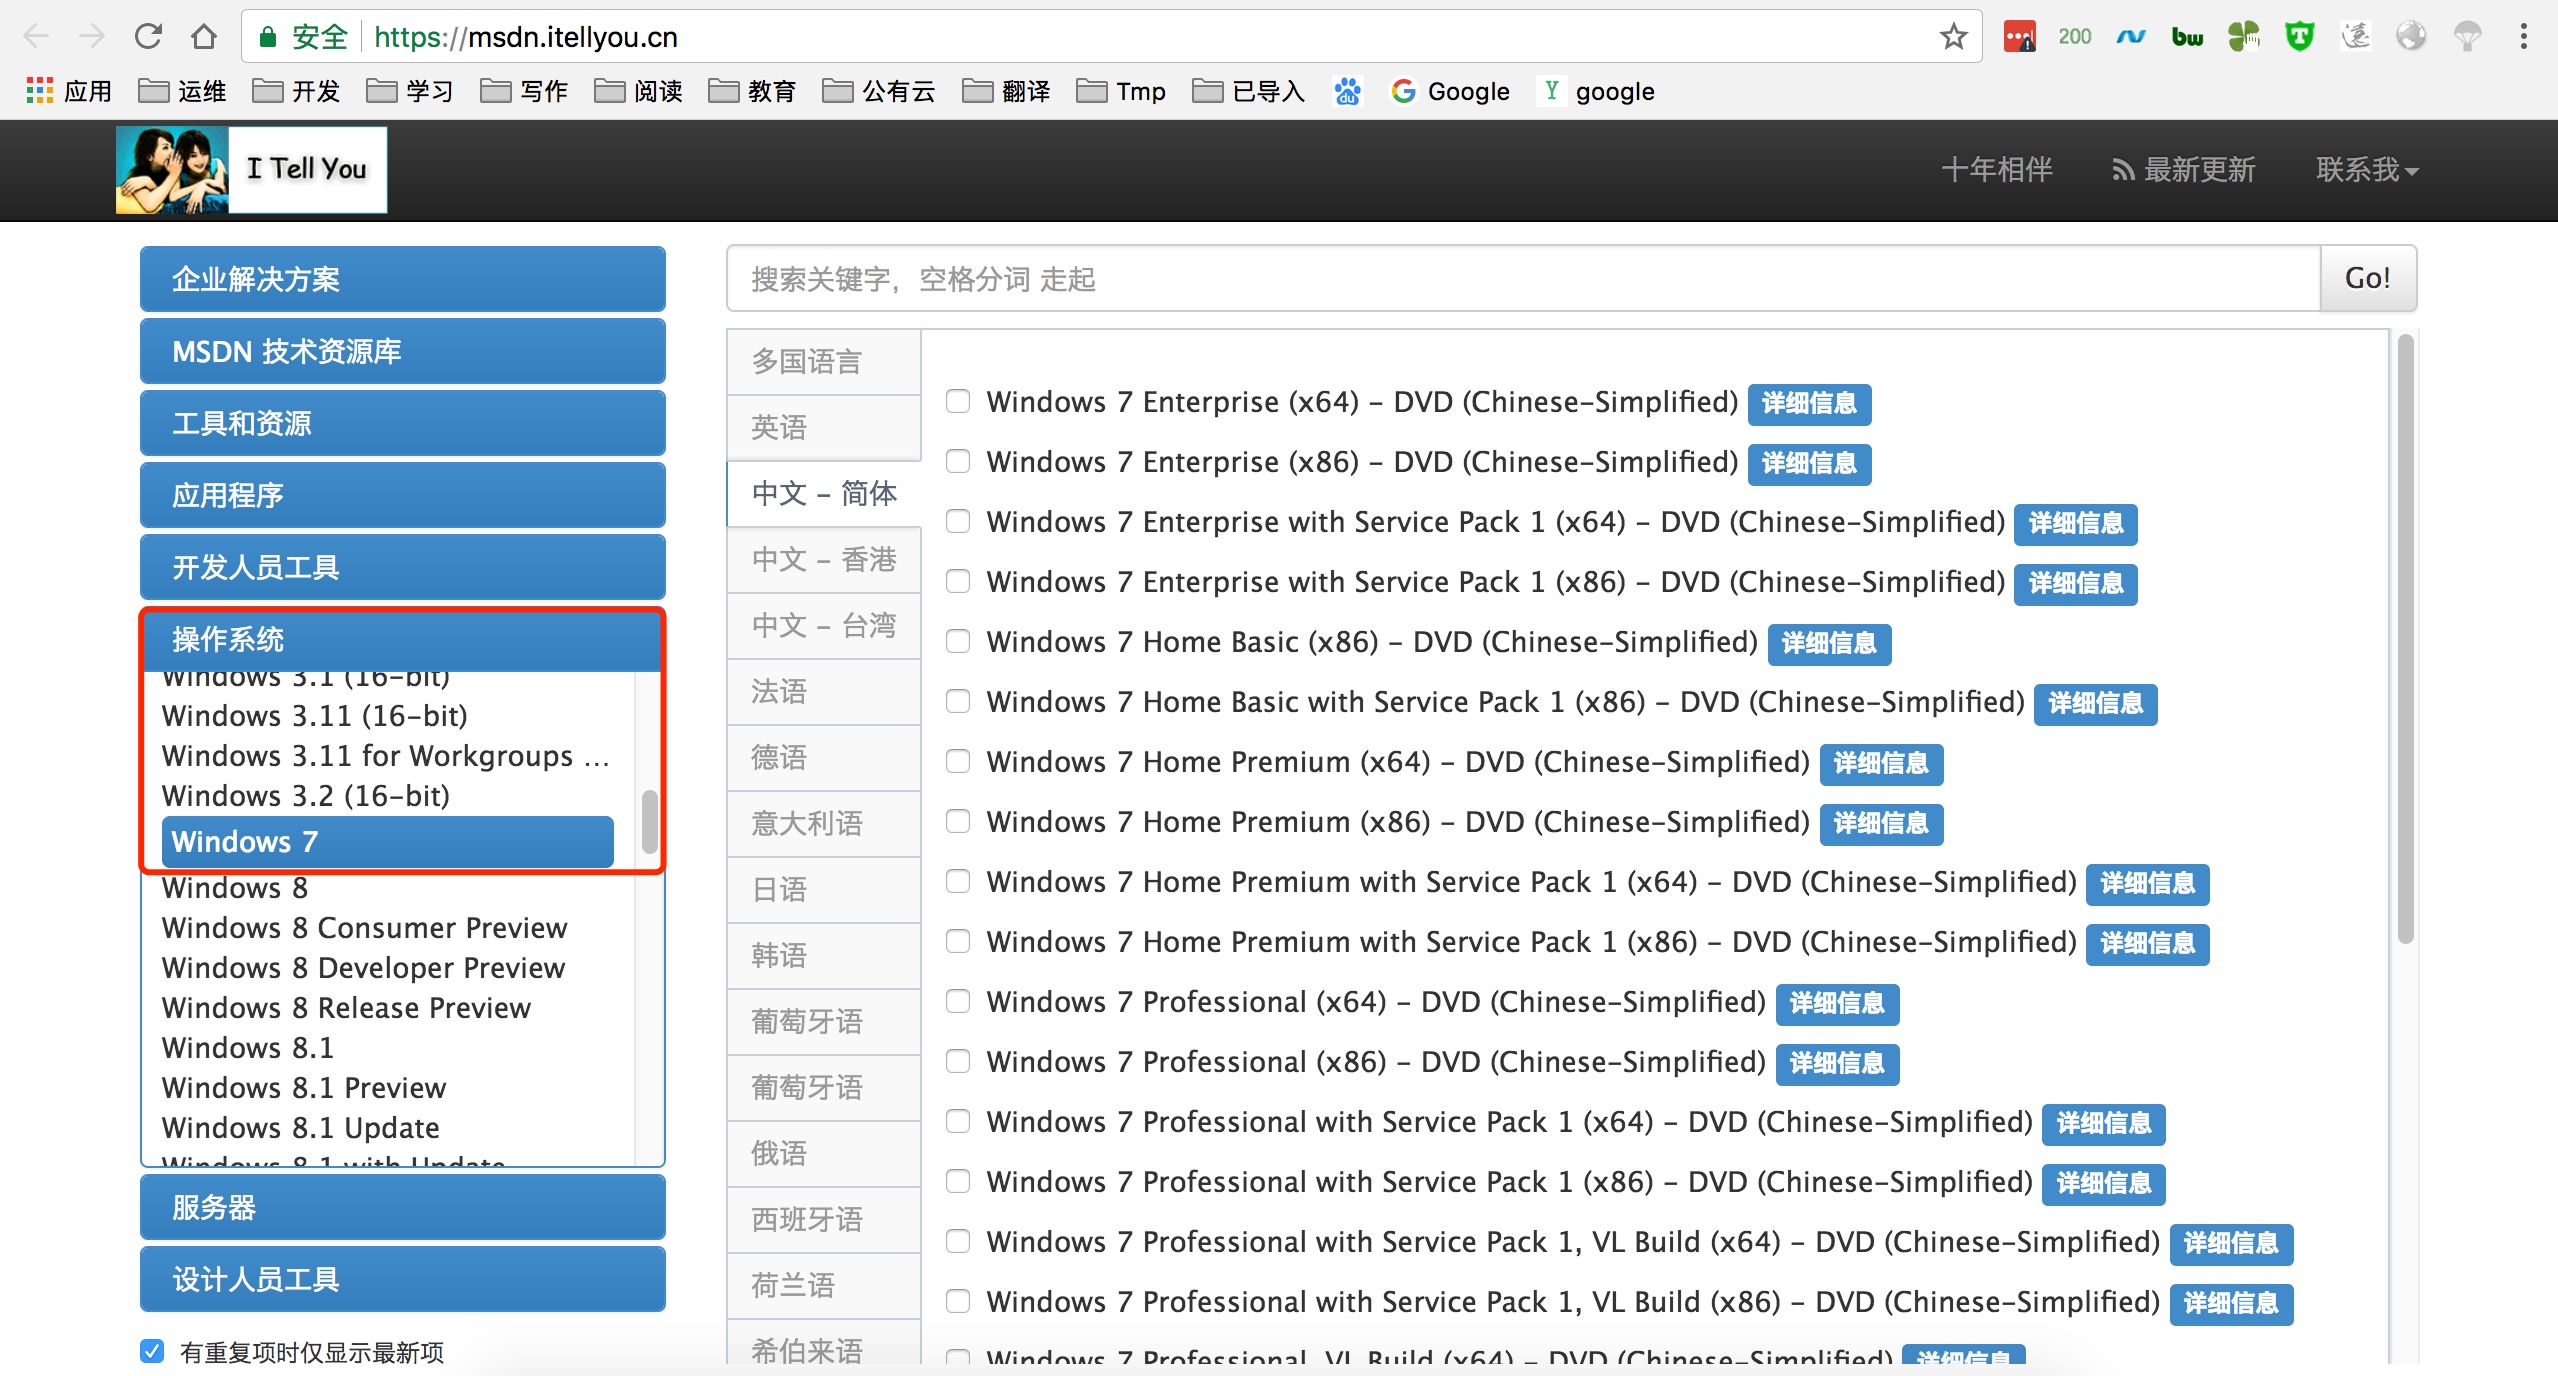The width and height of the screenshot is (2558, 1376).
Task: Click the main list vertical scrollbar
Action: point(2405,640)
